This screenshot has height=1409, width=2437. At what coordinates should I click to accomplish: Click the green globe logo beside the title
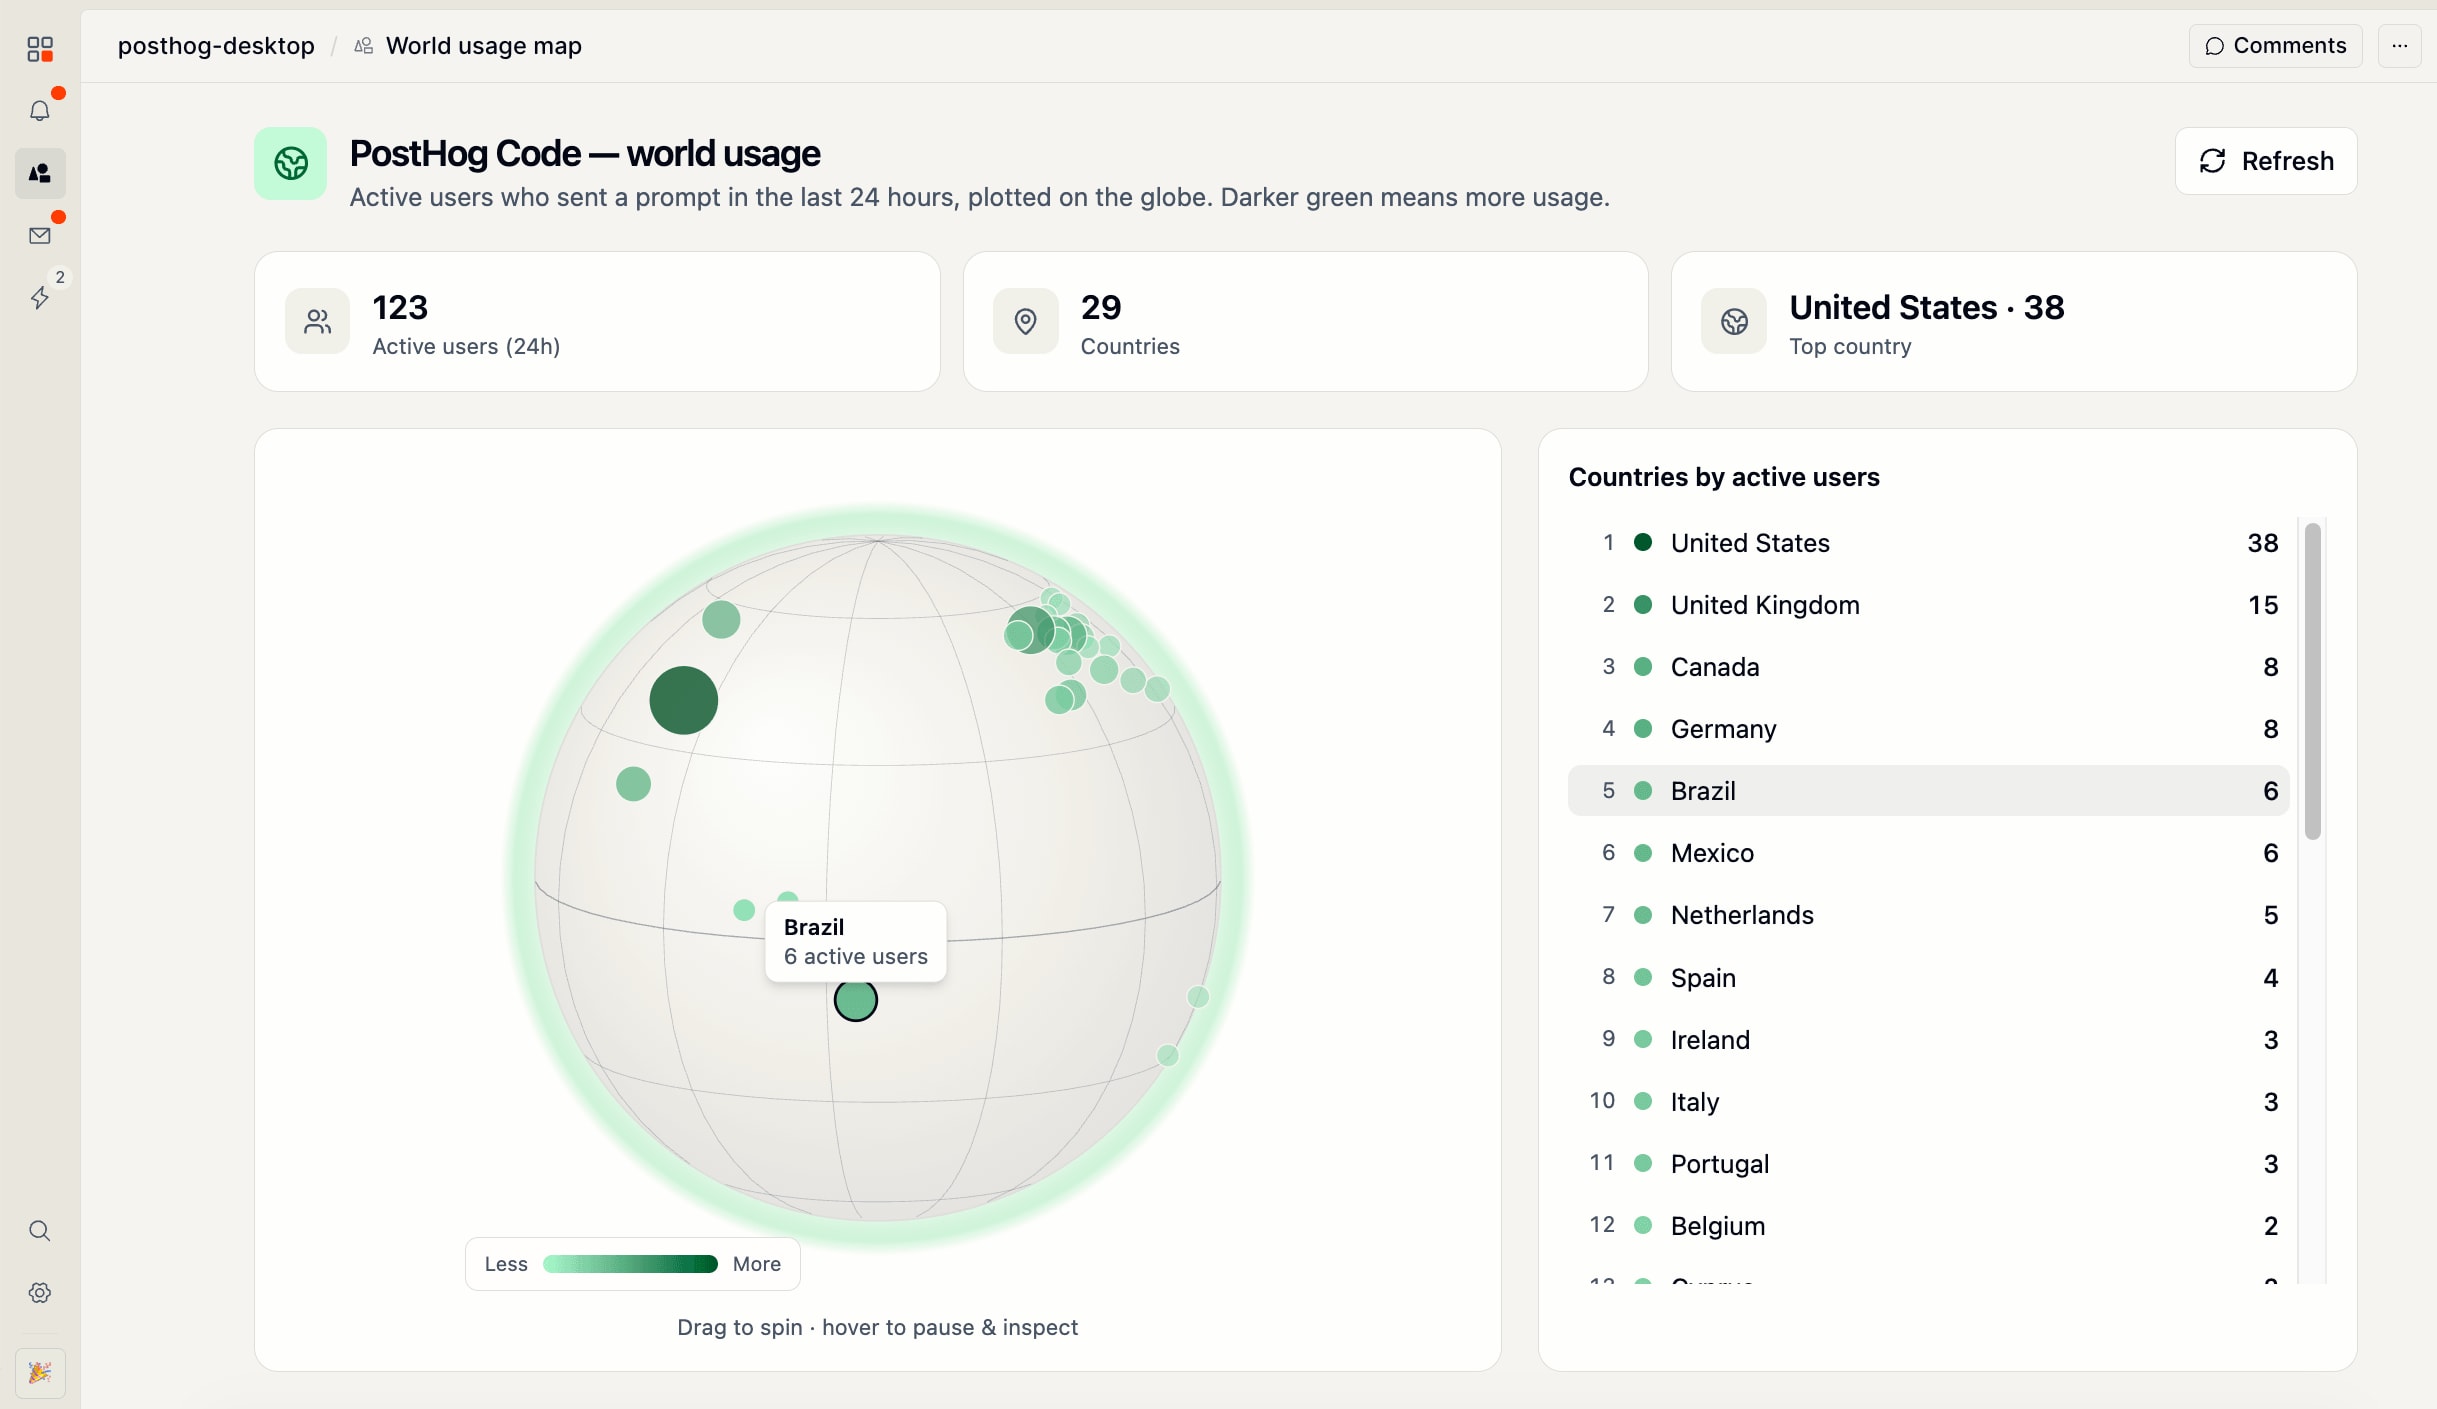pos(290,163)
